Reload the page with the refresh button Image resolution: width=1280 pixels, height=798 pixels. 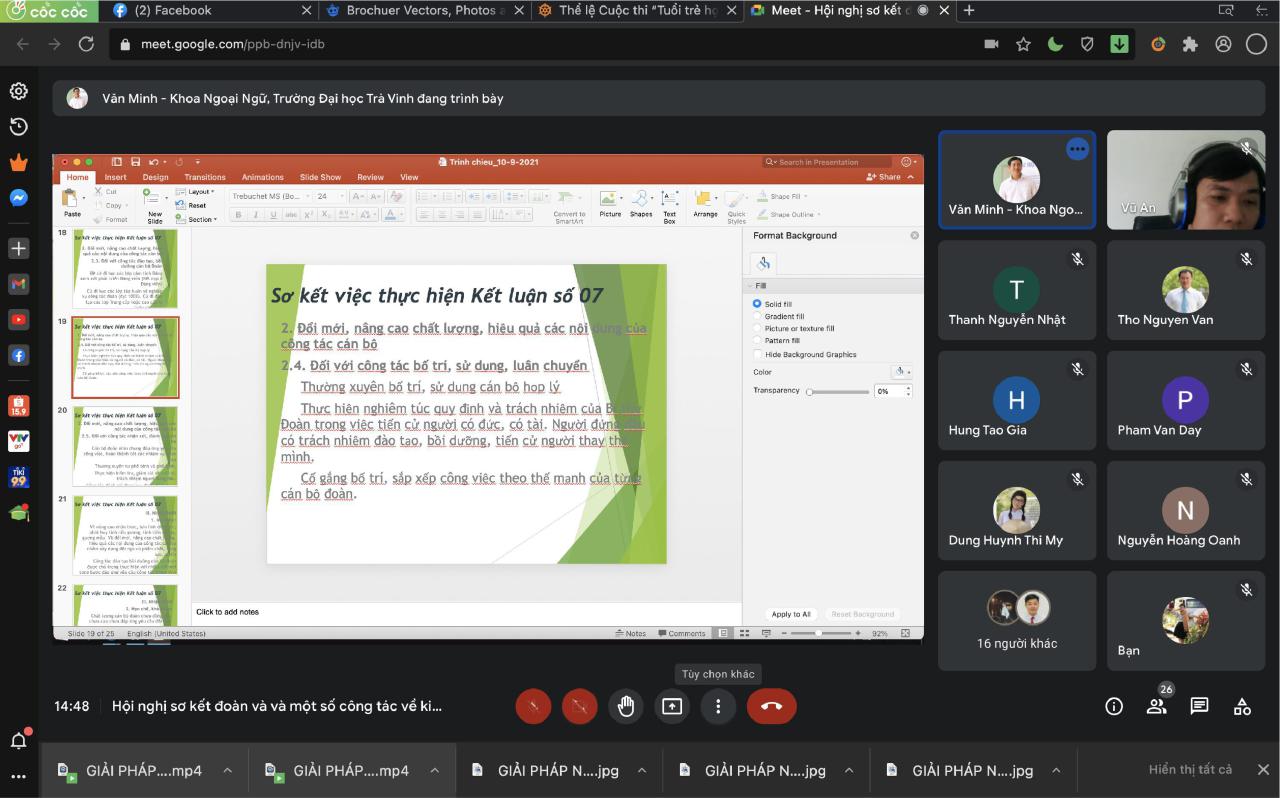click(86, 44)
